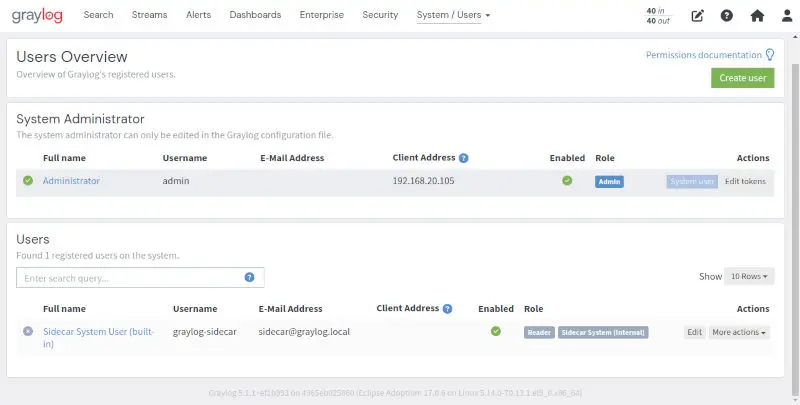Image resolution: width=800 pixels, height=405 pixels.
Task: Go to Streams
Action: tap(149, 15)
